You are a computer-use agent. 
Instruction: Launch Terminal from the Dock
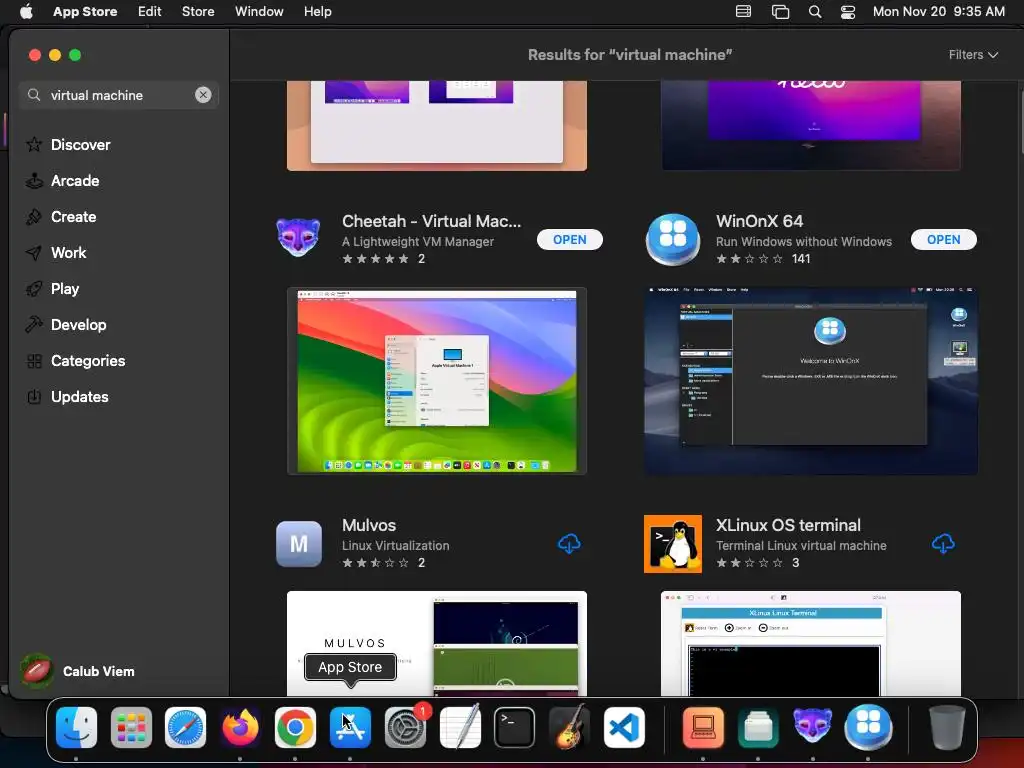point(515,727)
